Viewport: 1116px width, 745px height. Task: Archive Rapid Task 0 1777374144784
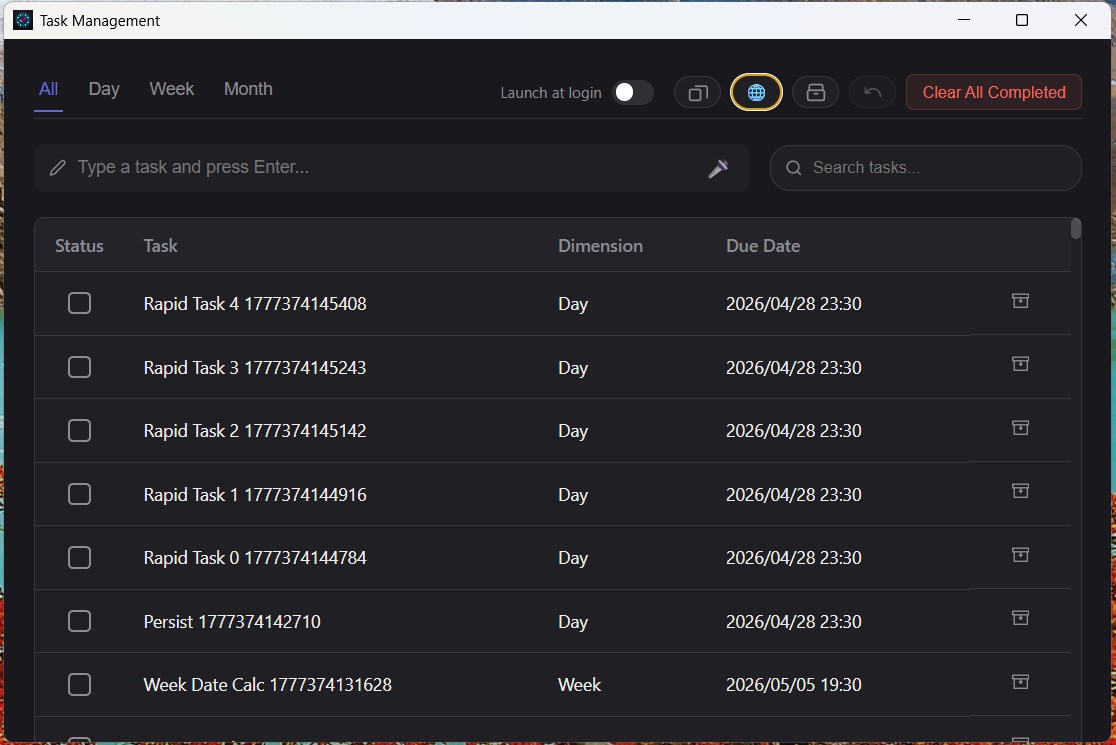[1020, 555]
